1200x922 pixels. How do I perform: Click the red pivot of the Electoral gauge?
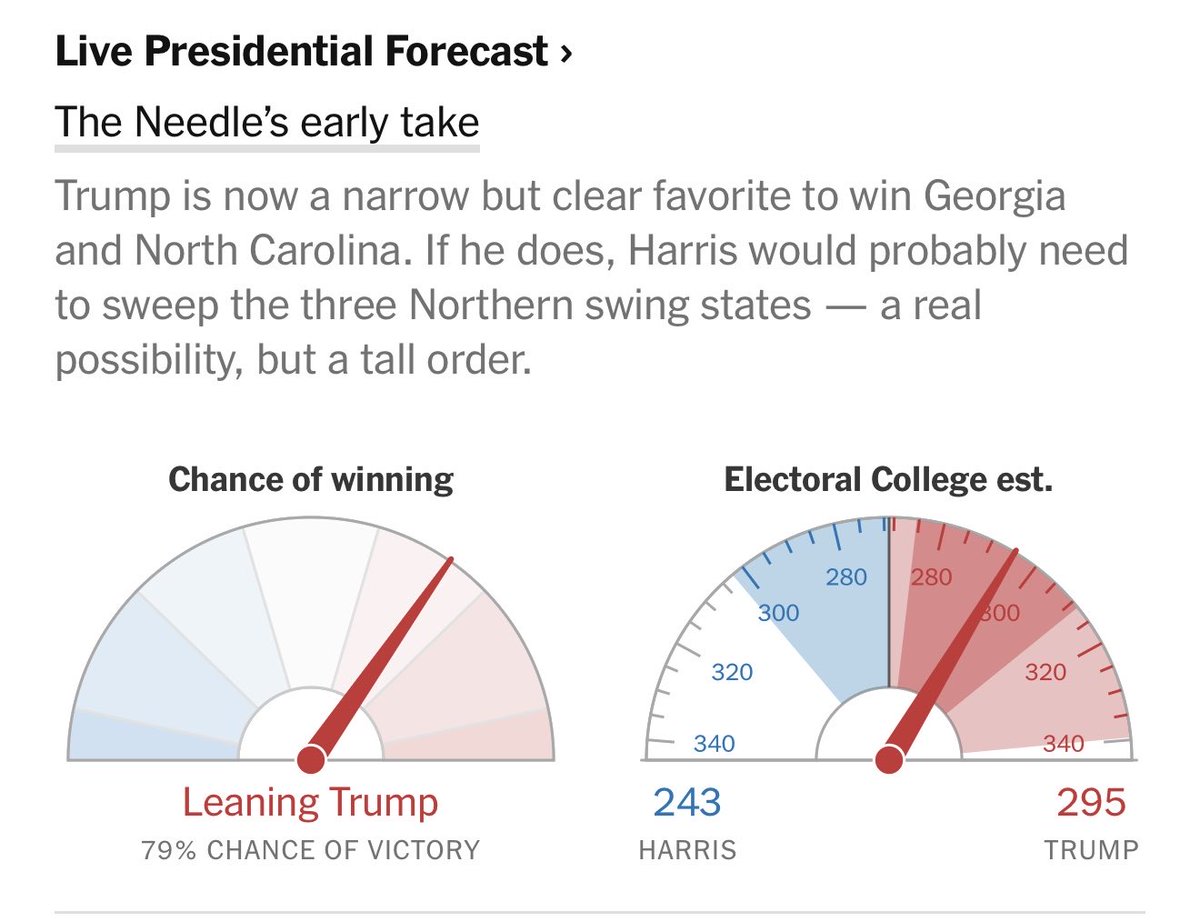(889, 761)
